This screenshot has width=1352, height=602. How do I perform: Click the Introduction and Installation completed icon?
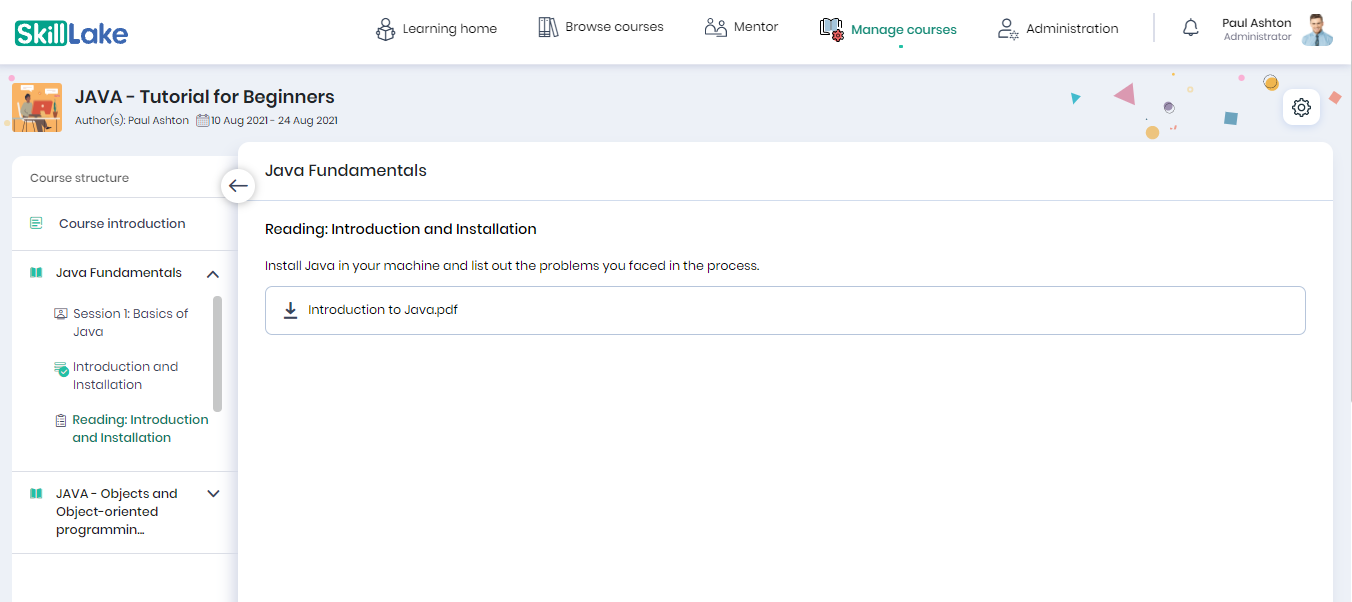61,368
